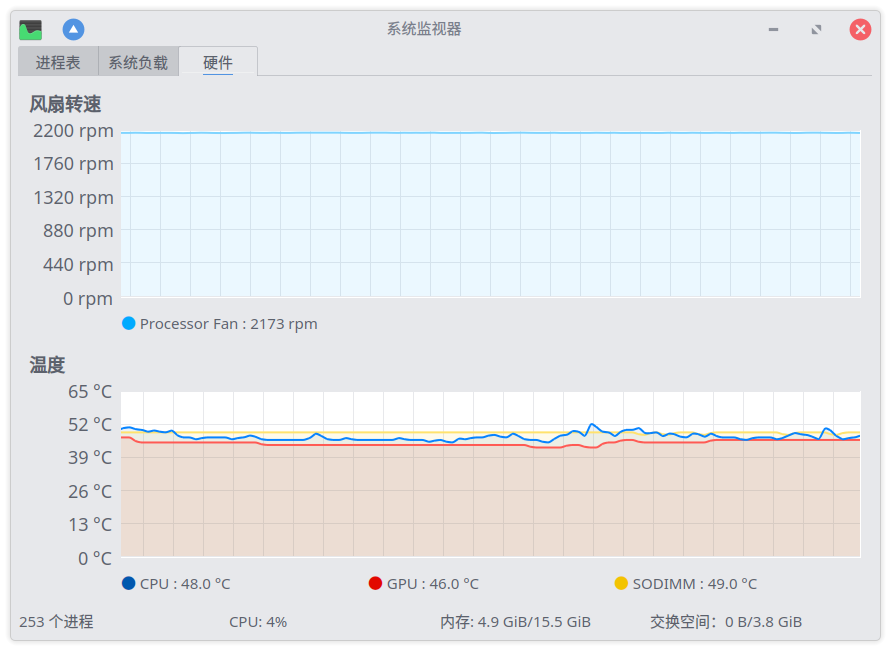Viewport: 891px width, 651px height.
Task: Open the 系统负载 tab
Action: pyautogui.click(x=138, y=62)
